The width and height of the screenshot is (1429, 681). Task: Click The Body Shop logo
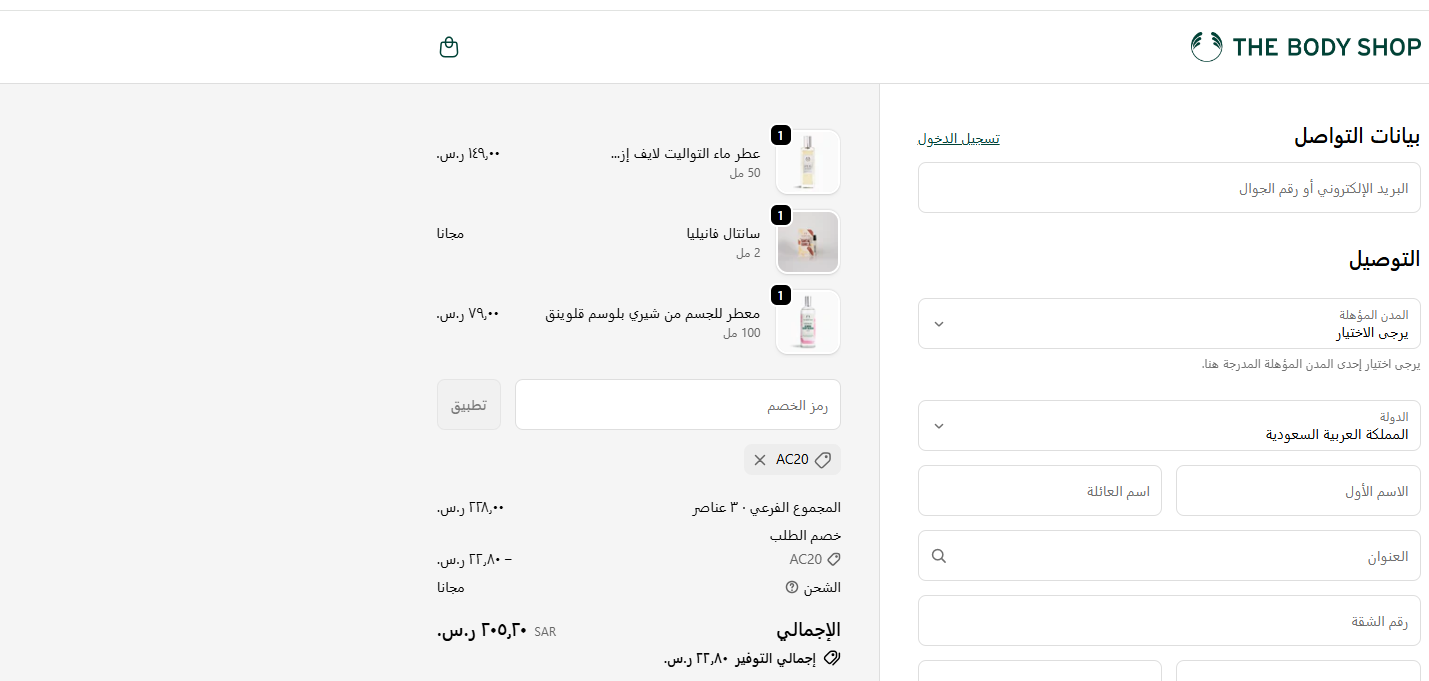pos(1306,46)
